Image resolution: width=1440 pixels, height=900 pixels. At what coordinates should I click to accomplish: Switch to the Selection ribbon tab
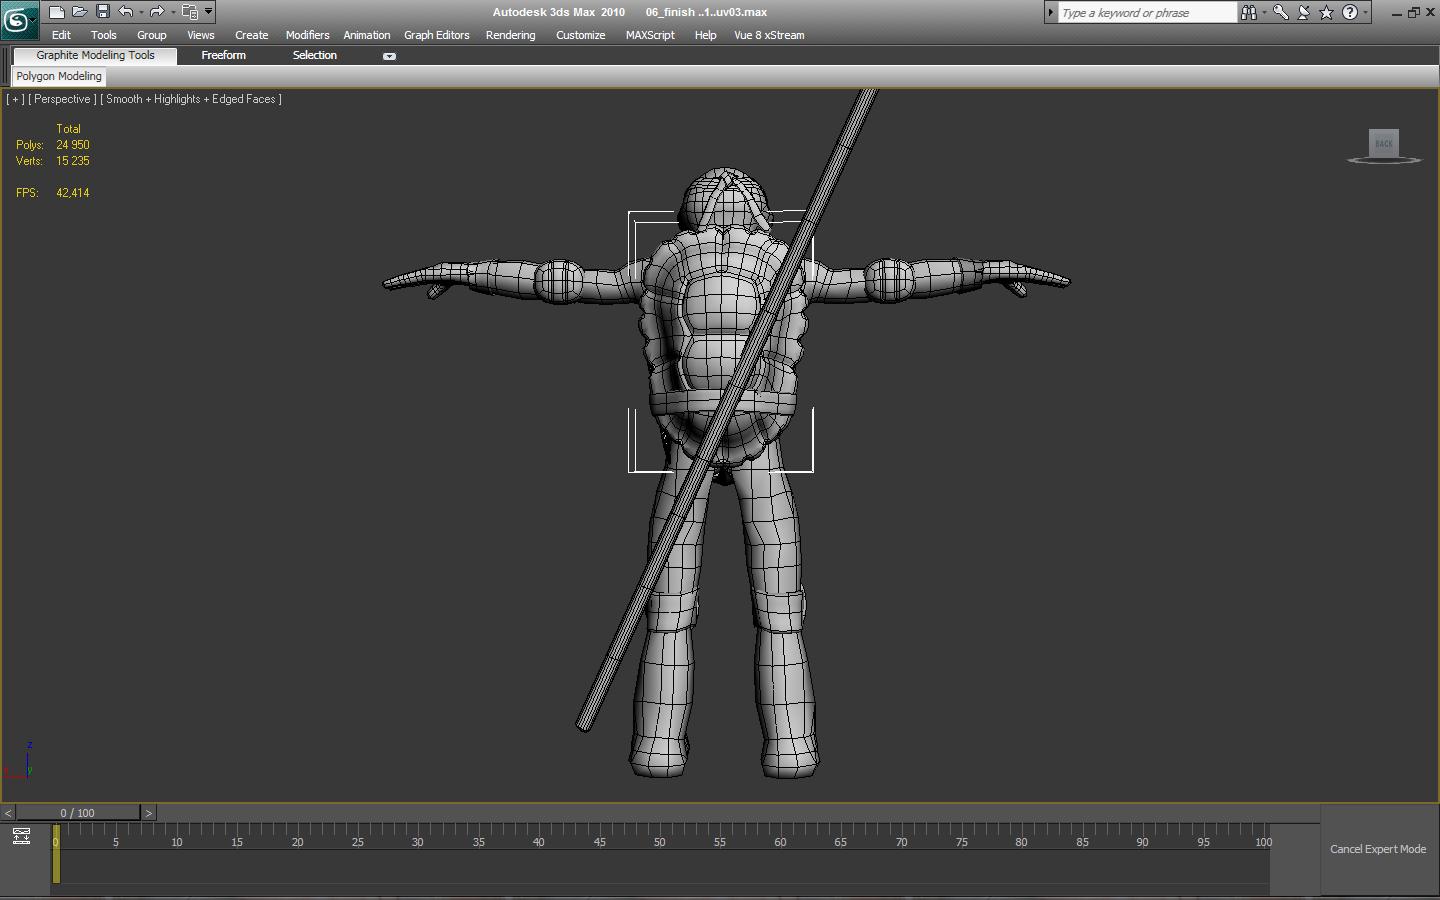pyautogui.click(x=314, y=56)
